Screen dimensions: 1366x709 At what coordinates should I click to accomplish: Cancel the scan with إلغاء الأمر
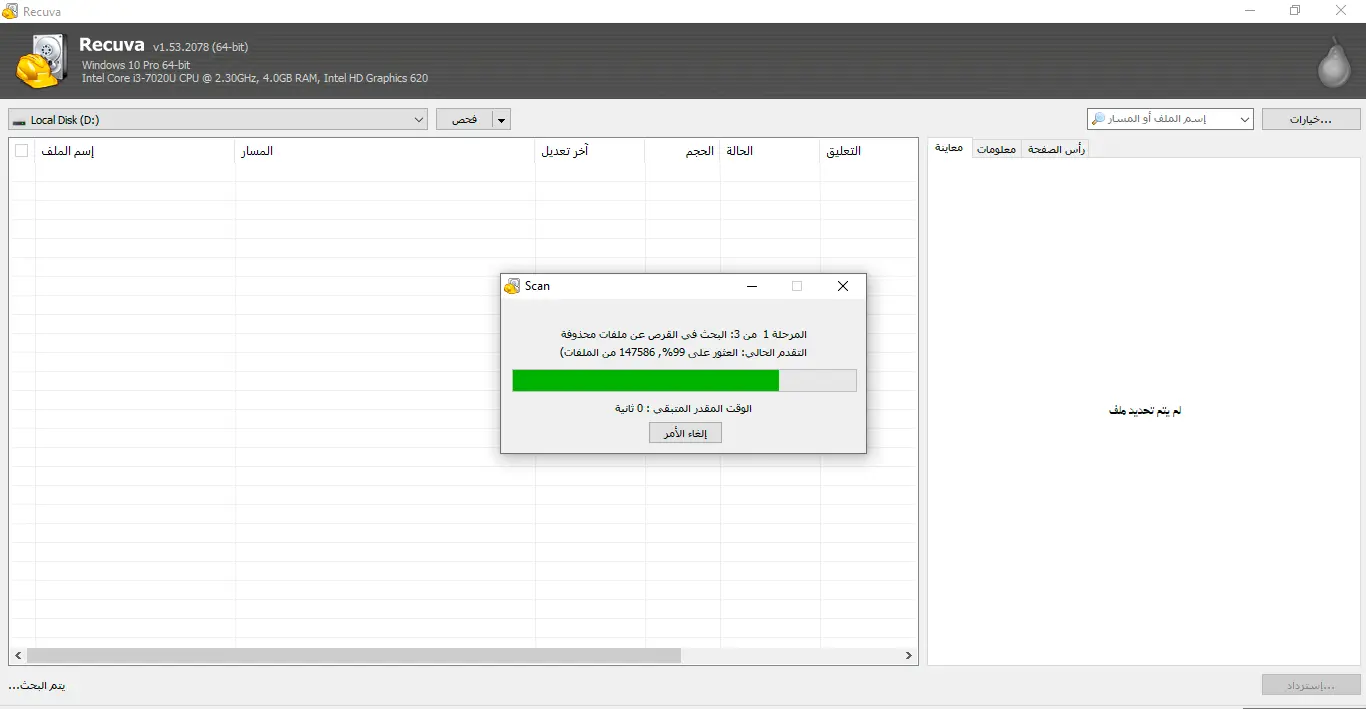click(x=684, y=432)
